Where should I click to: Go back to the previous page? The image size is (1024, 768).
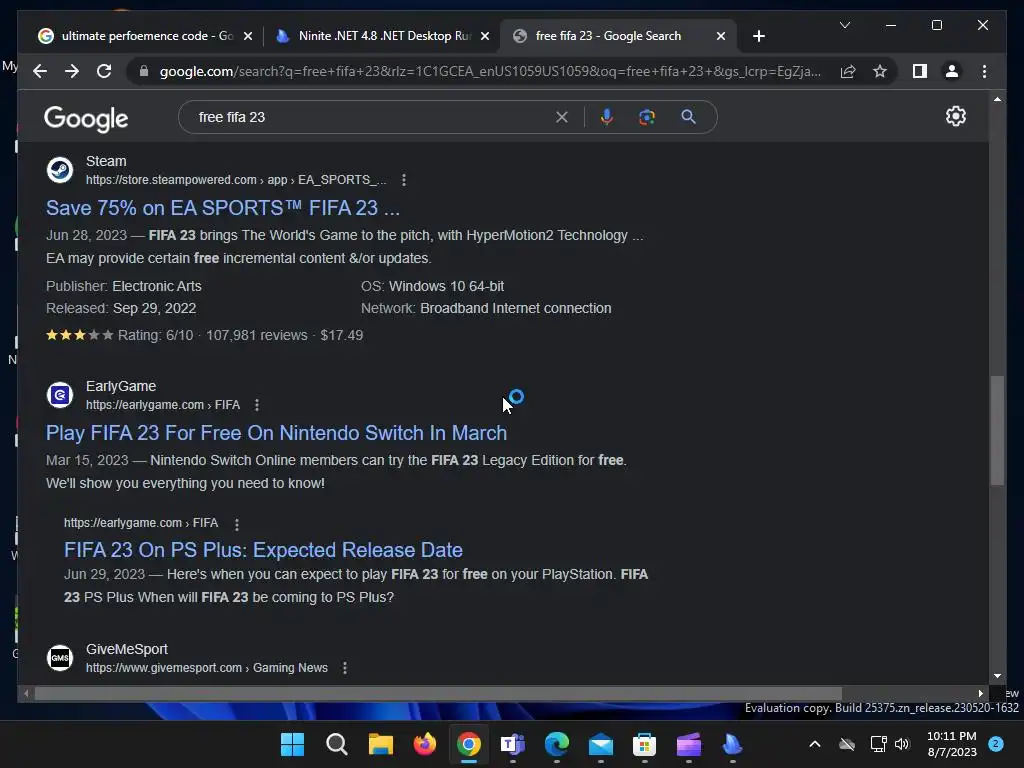tap(40, 71)
